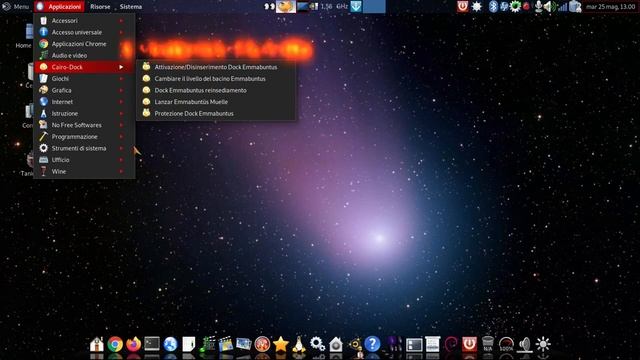This screenshot has width=640, height=360.
Task: Click the microphone icon in top panel
Action: 539,6
